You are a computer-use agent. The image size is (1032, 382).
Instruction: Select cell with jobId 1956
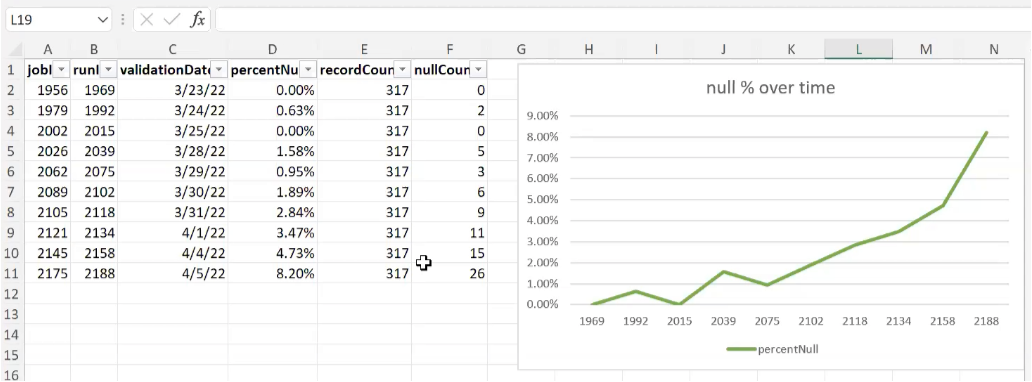tap(47, 90)
